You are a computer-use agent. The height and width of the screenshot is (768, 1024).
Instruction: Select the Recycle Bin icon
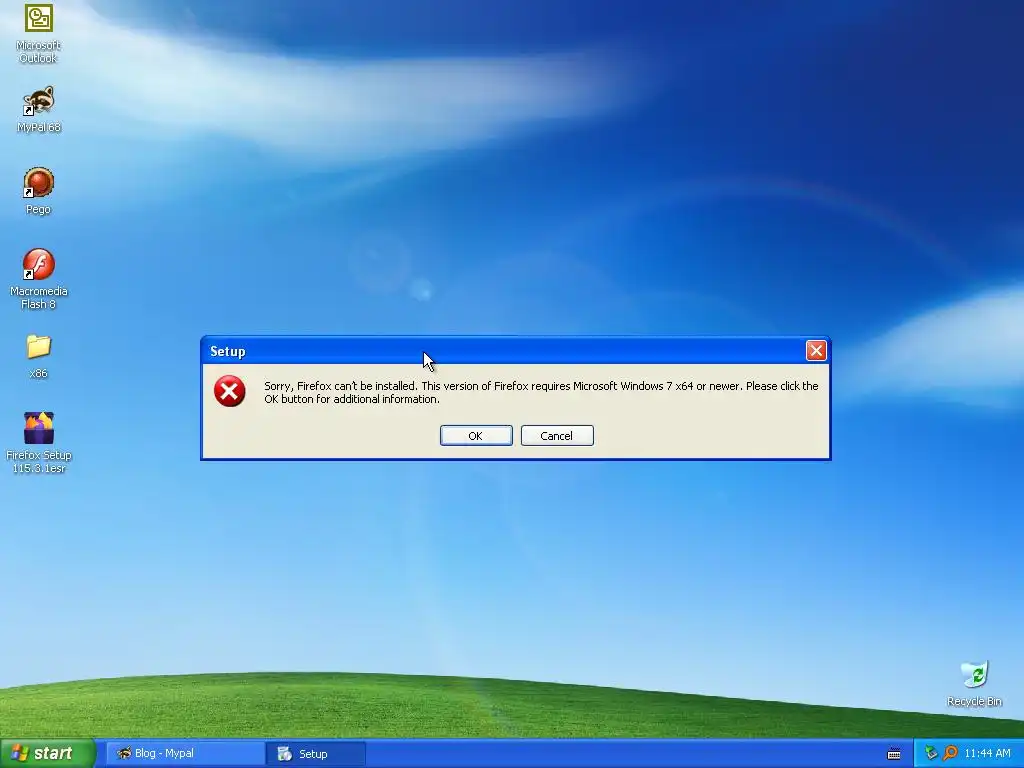click(x=974, y=684)
